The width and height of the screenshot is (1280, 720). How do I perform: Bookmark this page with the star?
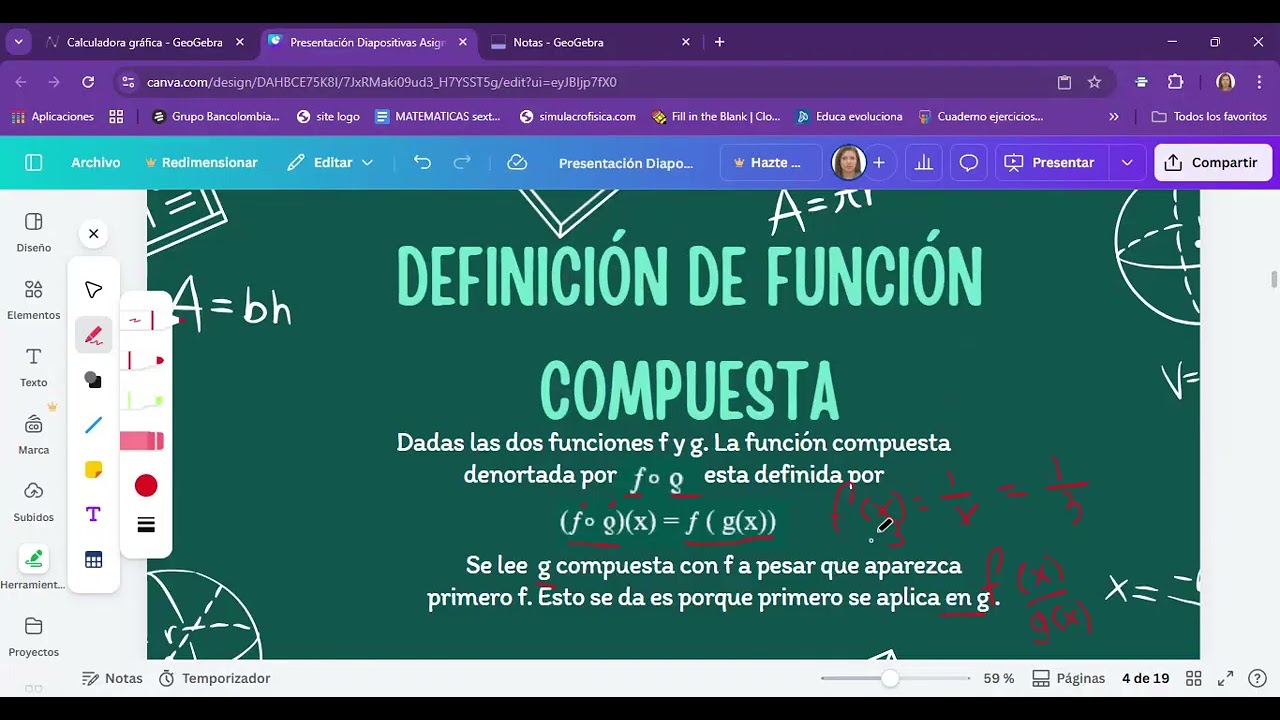tap(1094, 82)
